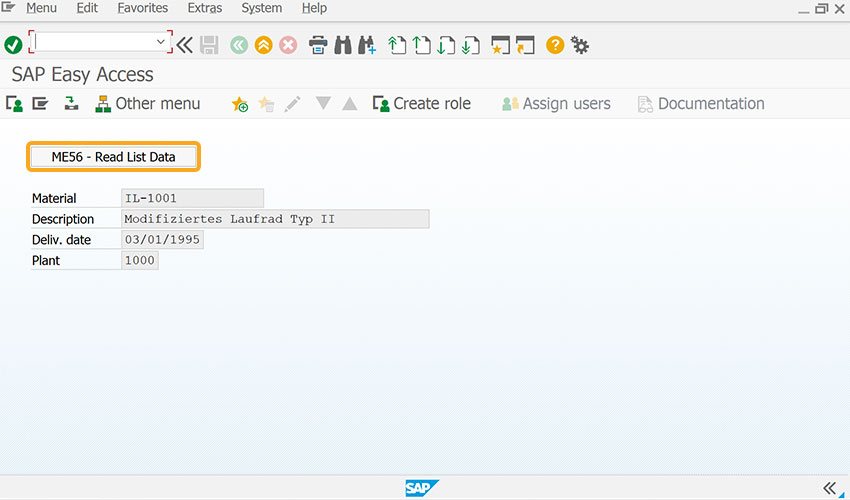Click the User Menu icon
Screen dimensions: 850x500
[14, 104]
